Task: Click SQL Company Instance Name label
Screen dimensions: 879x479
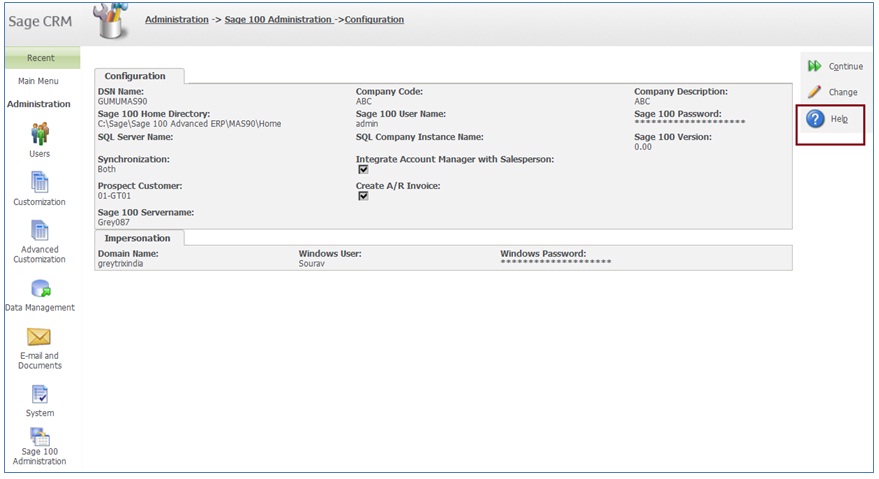Action: click(x=419, y=137)
